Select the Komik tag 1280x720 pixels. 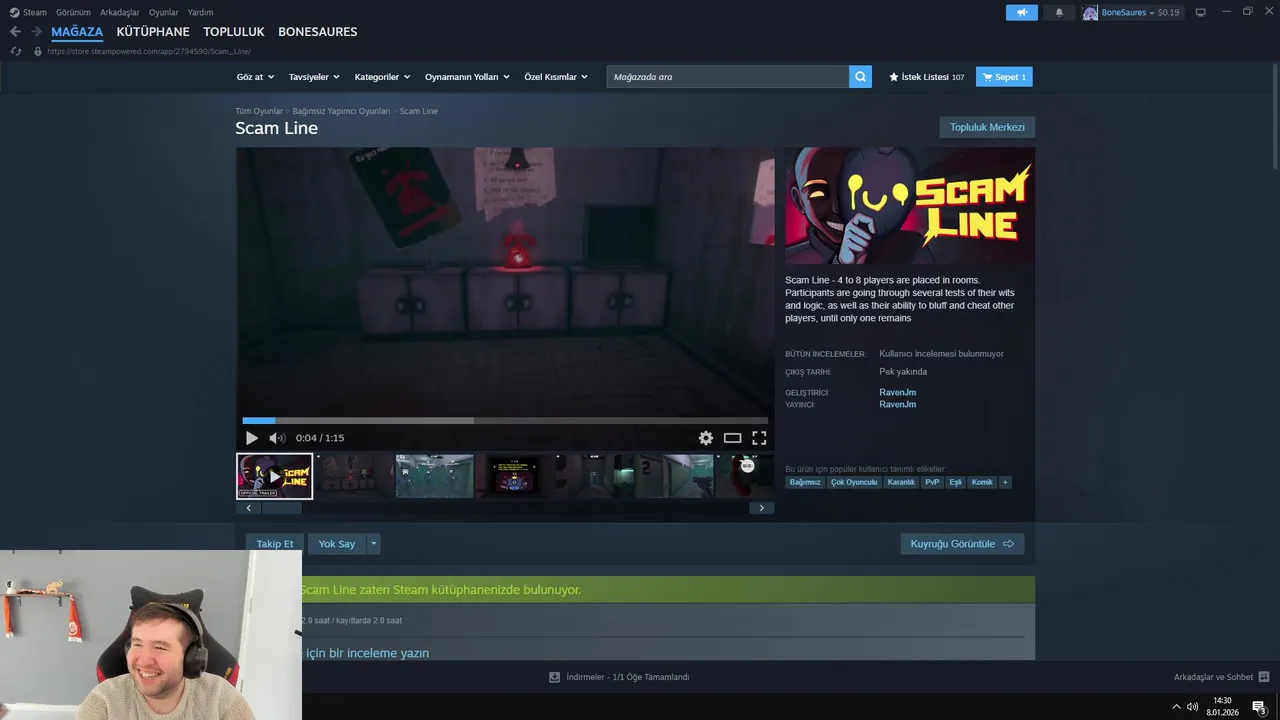982,482
